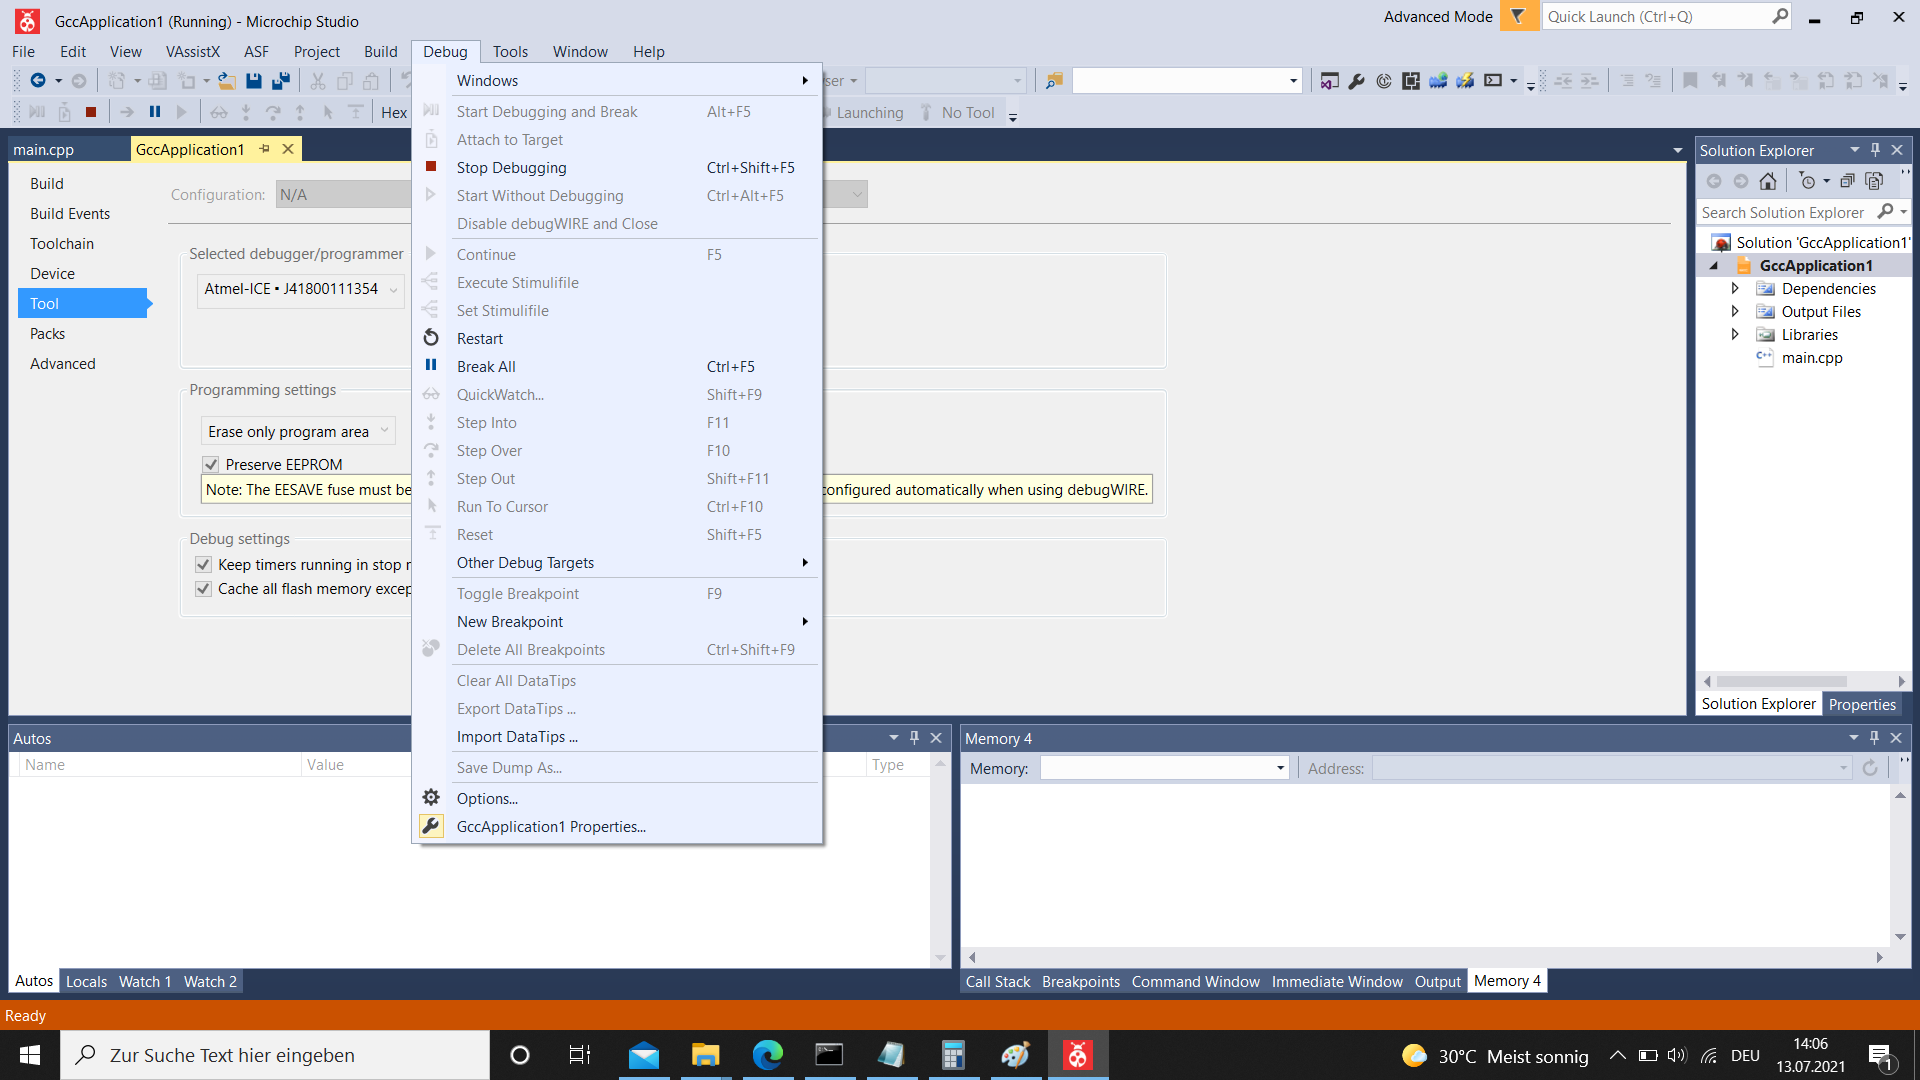
Task: Click the wrench Properties toolbar icon
Action: coord(1357,81)
